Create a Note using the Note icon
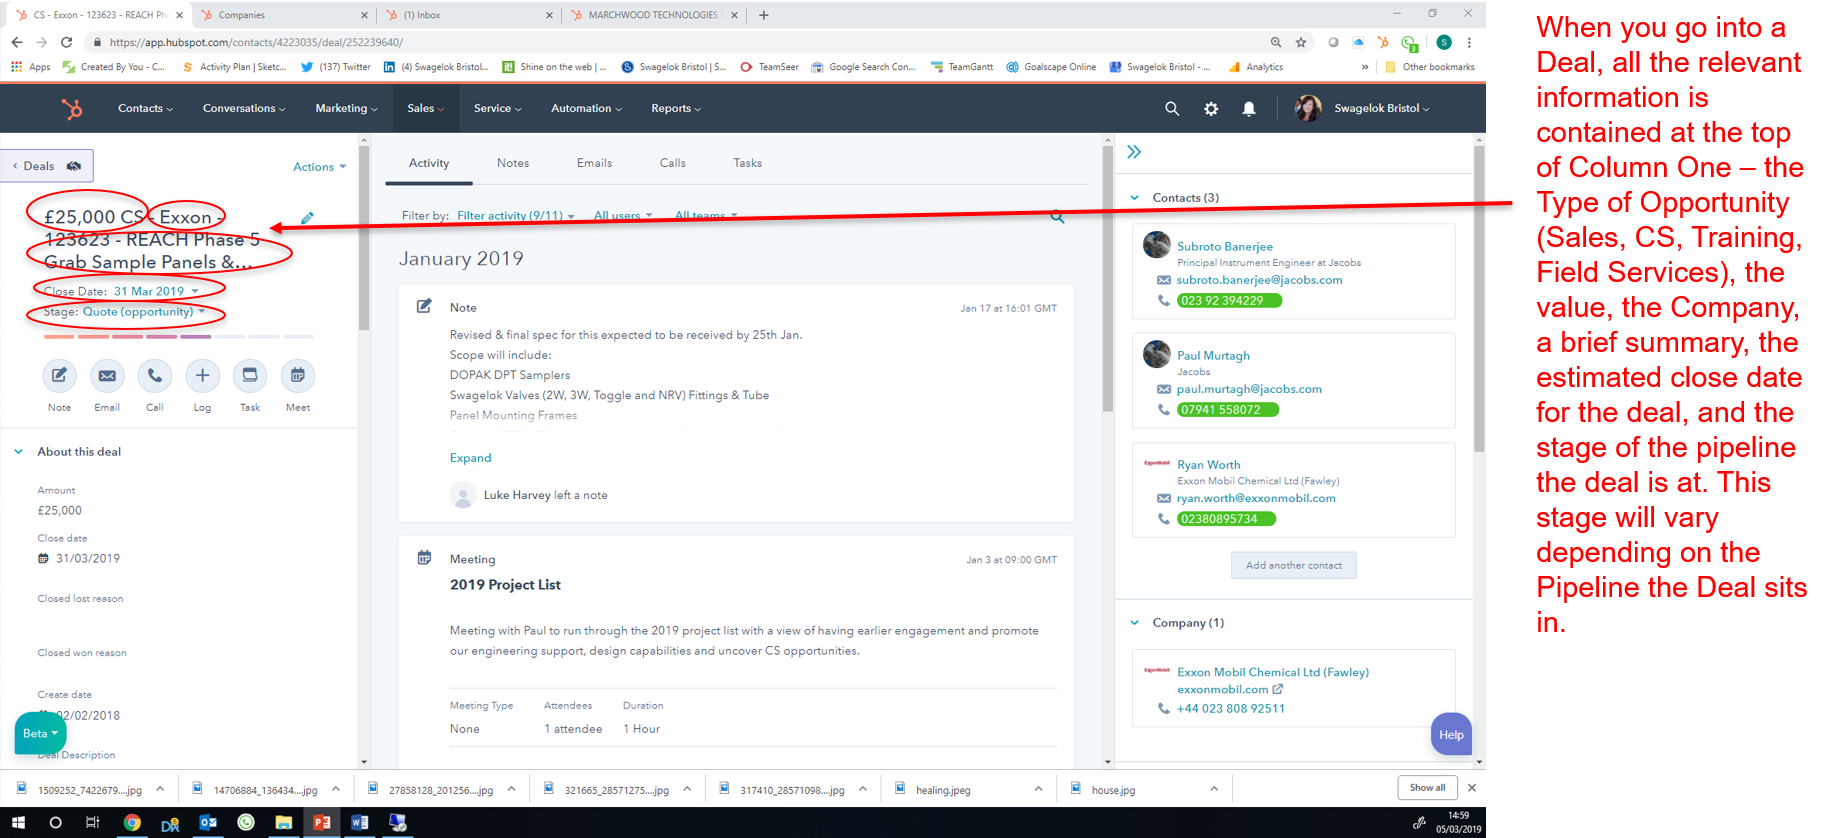This screenshot has width=1834, height=838. 59,375
